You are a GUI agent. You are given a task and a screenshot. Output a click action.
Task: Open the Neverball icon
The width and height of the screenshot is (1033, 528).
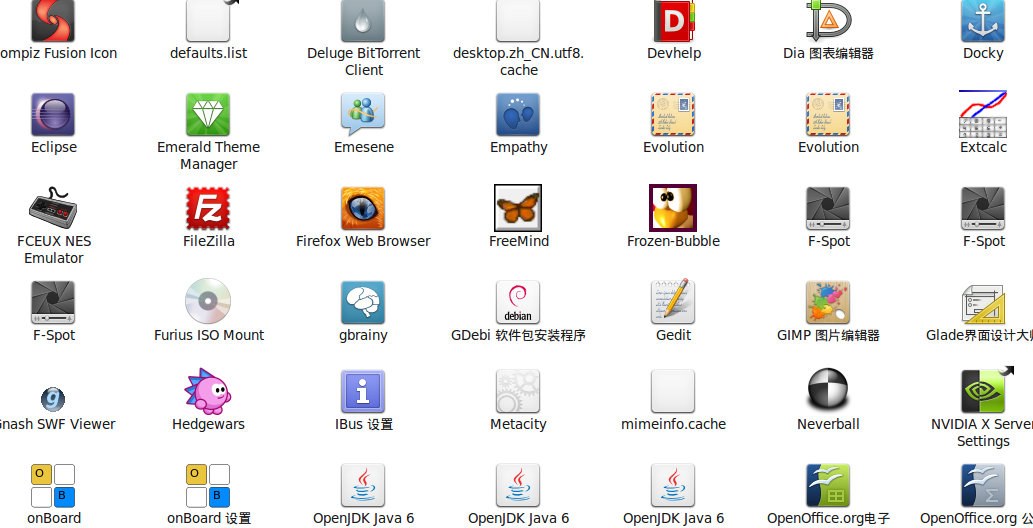point(828,389)
